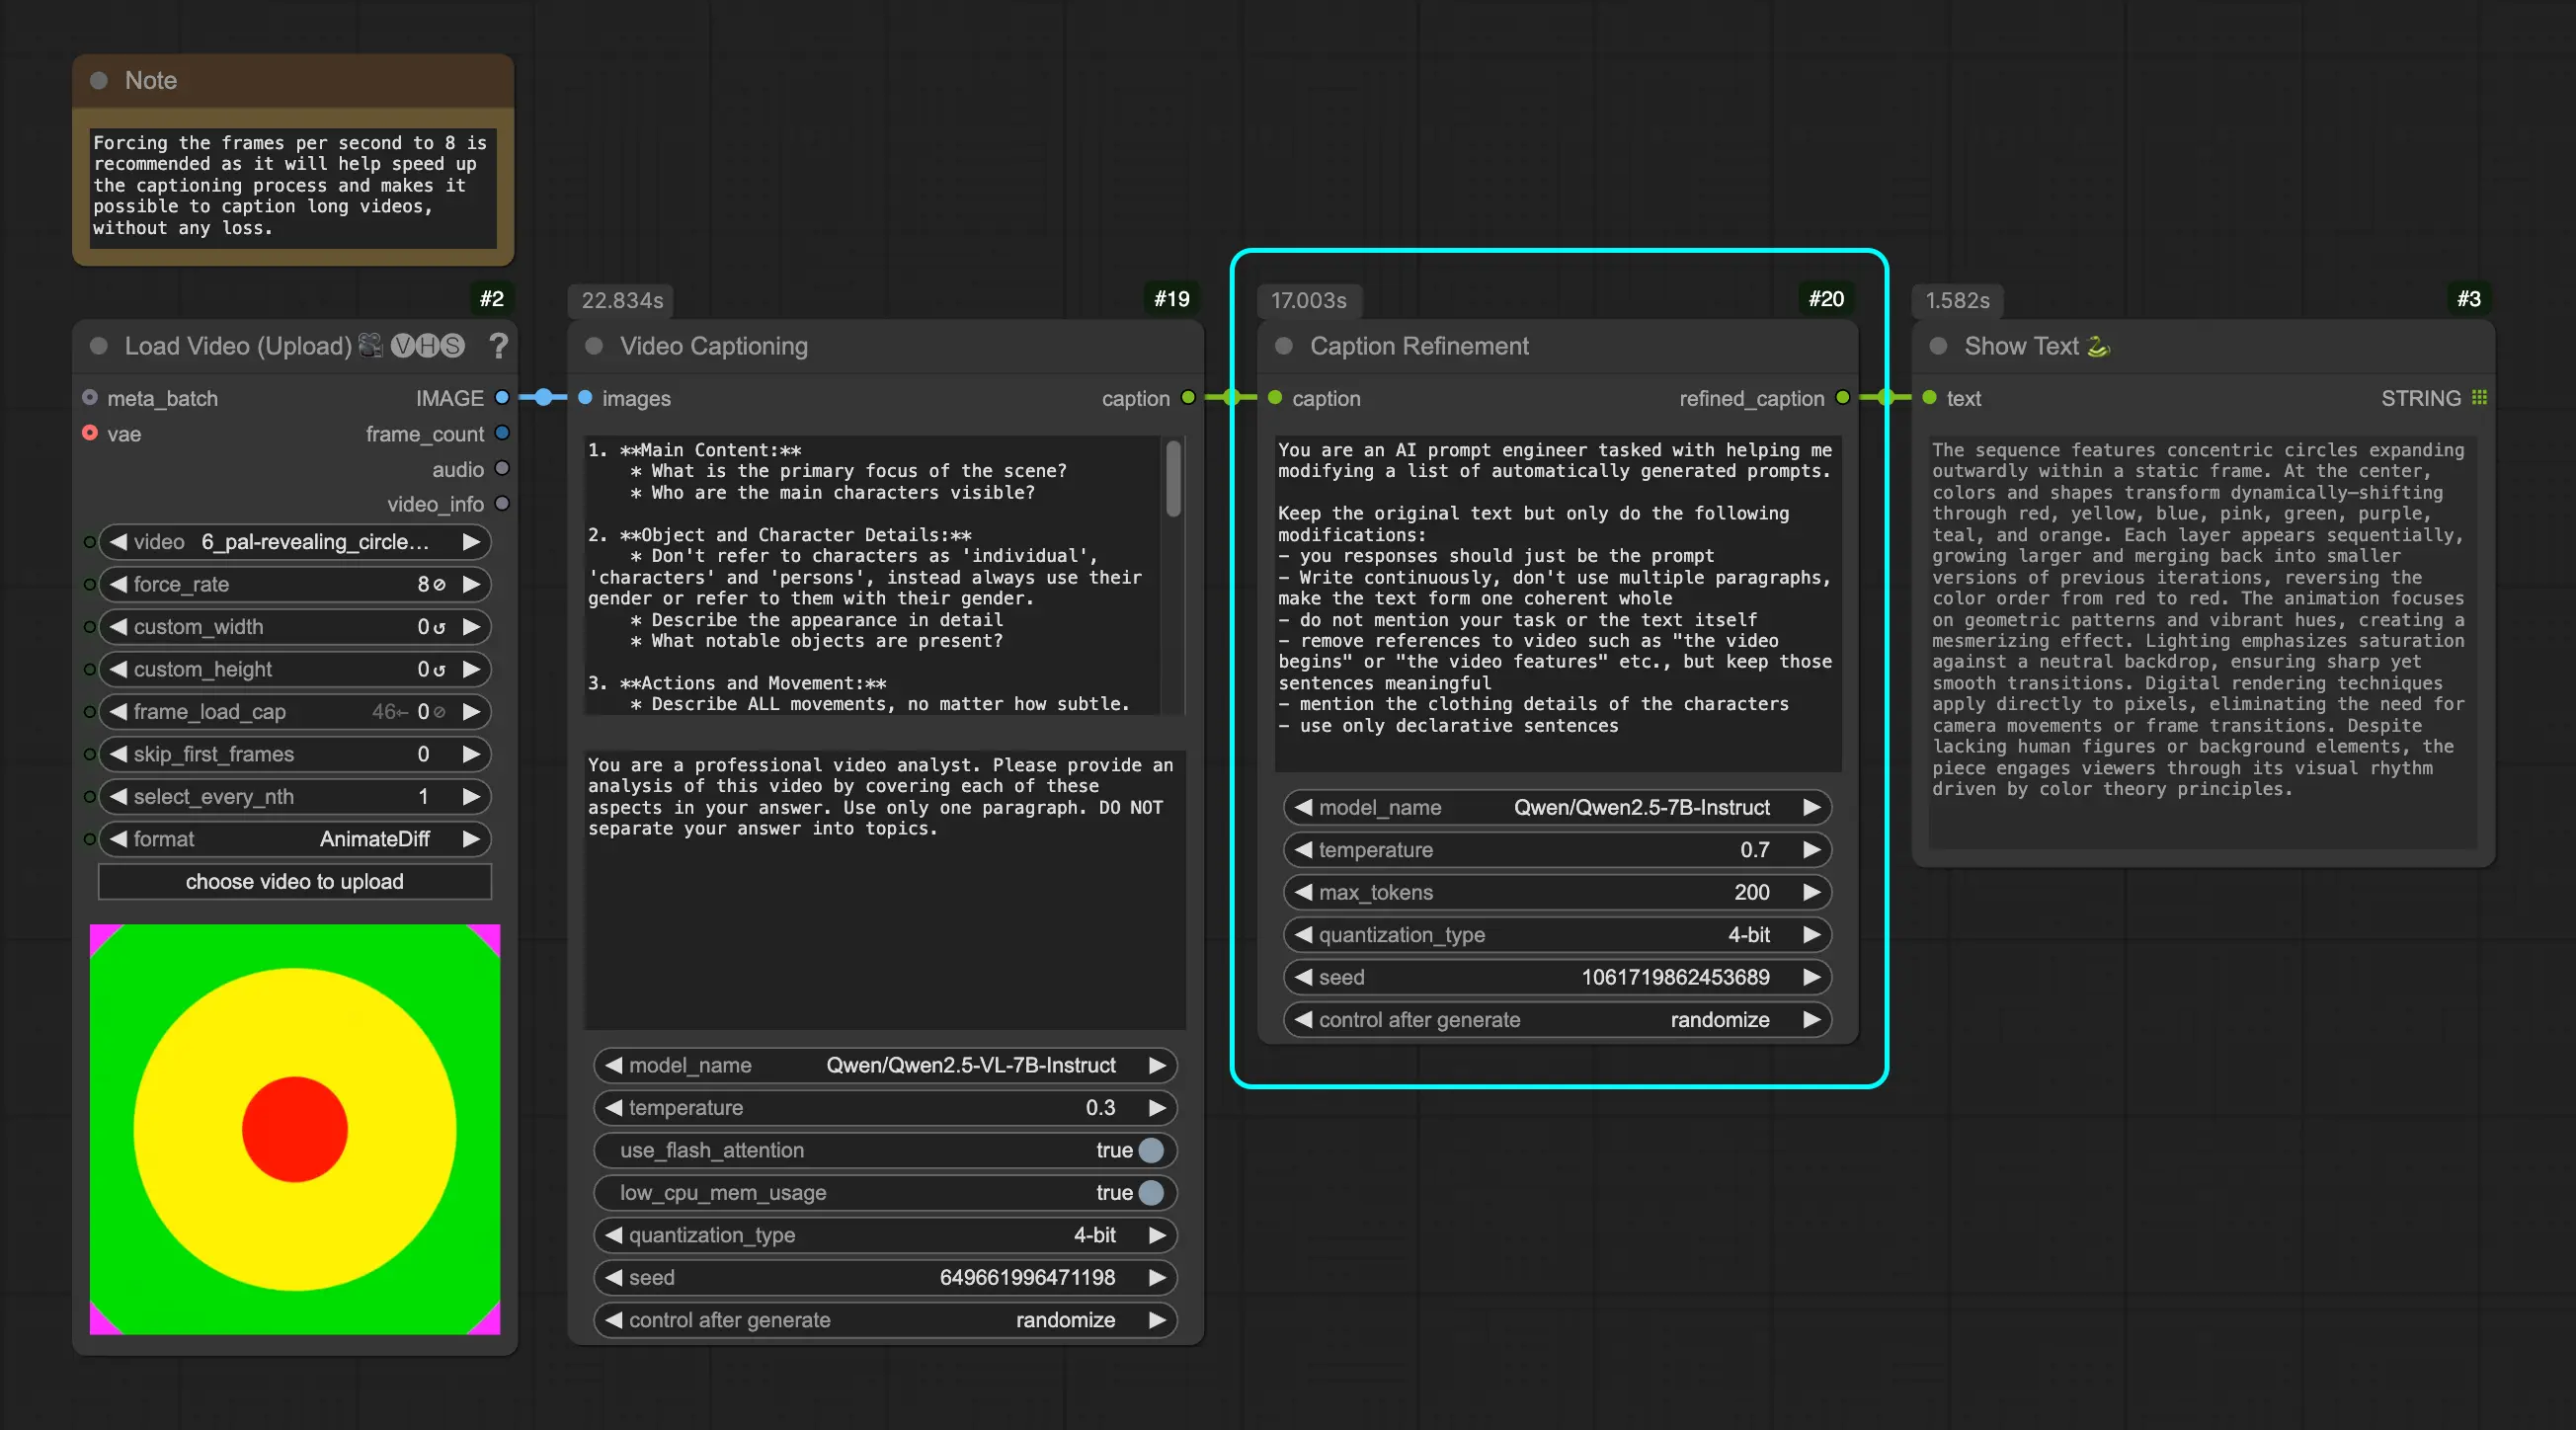Click choose video to upload button
This screenshot has width=2576, height=1430.
click(295, 881)
